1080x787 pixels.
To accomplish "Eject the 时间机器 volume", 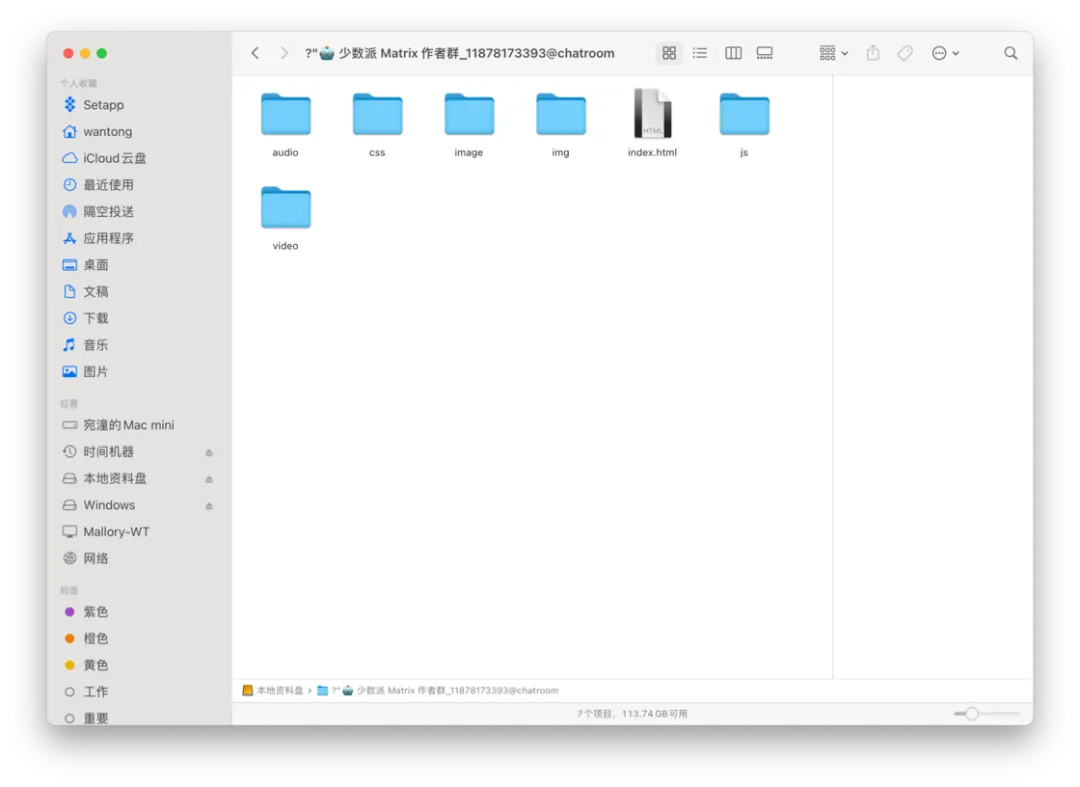I will pos(209,452).
